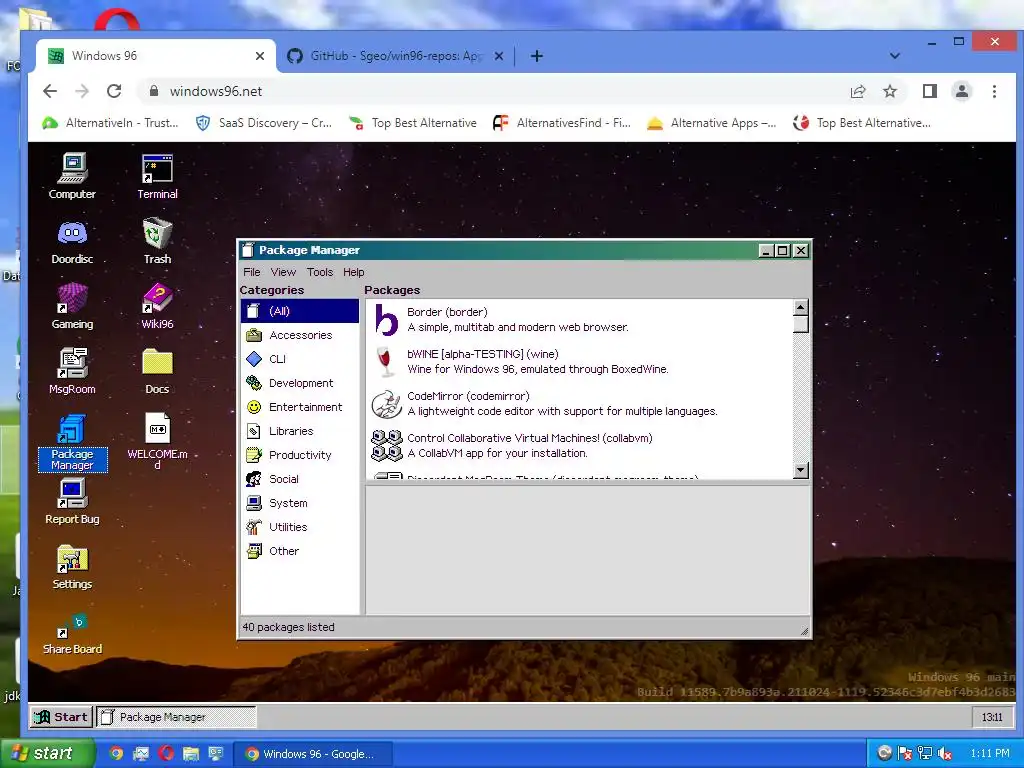The height and width of the screenshot is (768, 1024).
Task: Choose the Entertainment category
Action: click(x=300, y=407)
